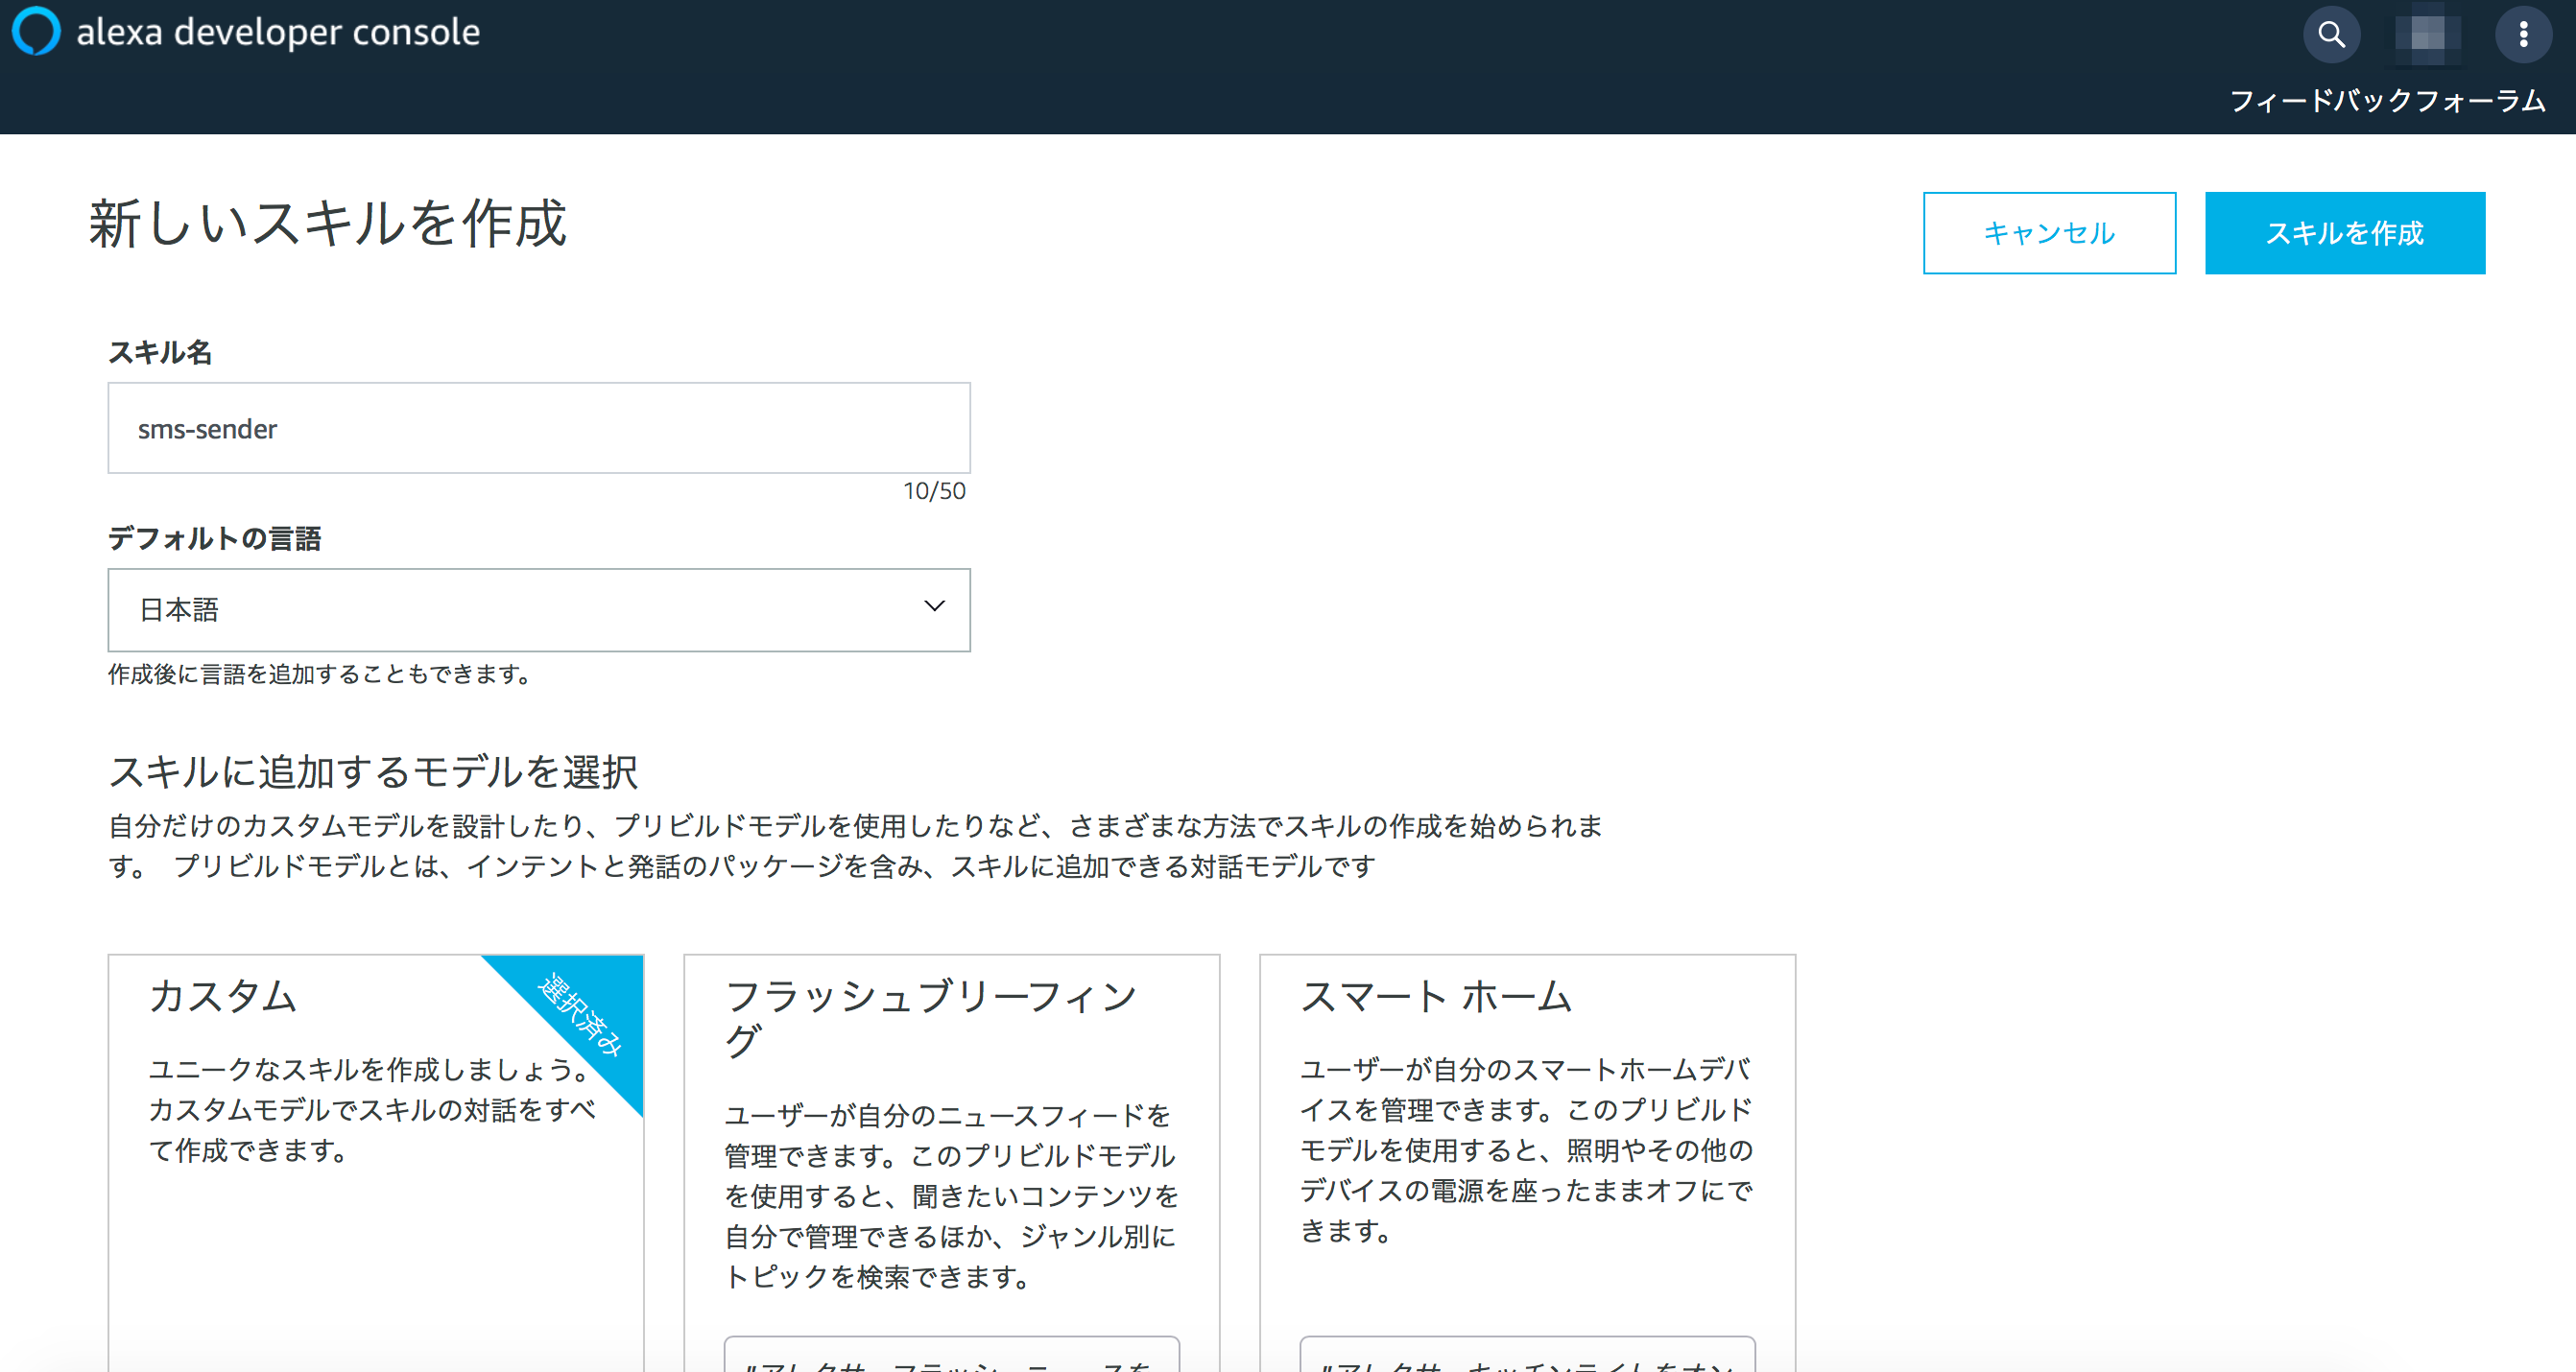
Task: Click the デフォルトの言語 label
Action: click(214, 538)
